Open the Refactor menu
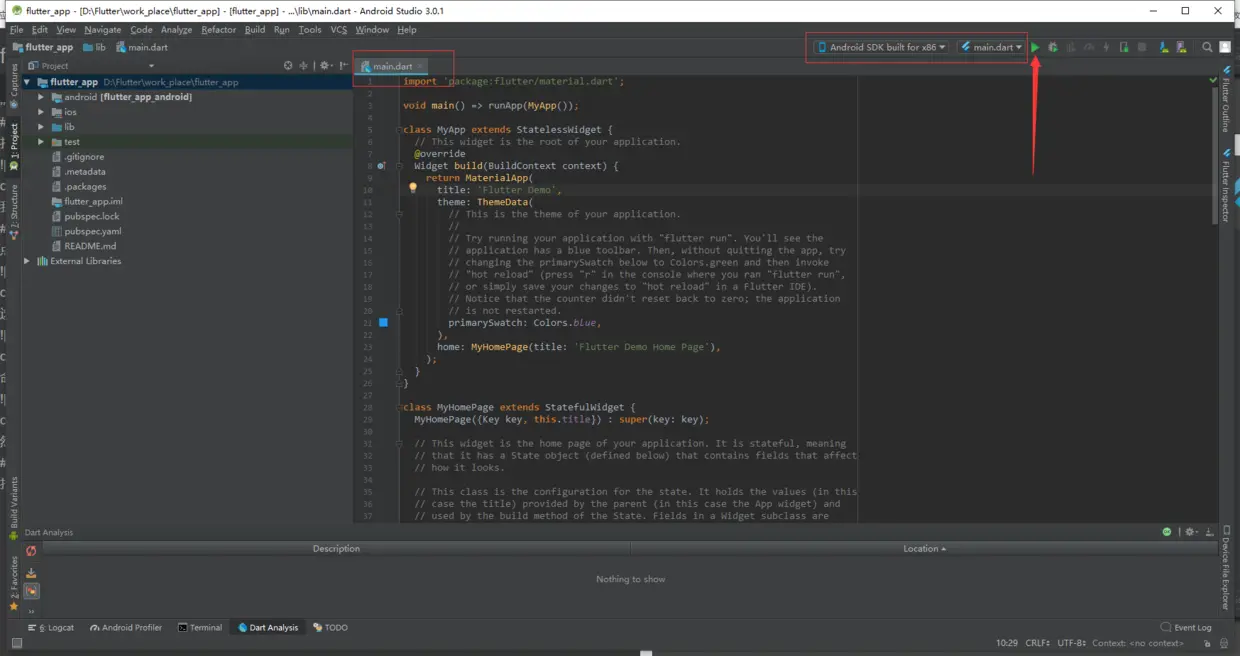The width and height of the screenshot is (1240, 656). [218, 30]
